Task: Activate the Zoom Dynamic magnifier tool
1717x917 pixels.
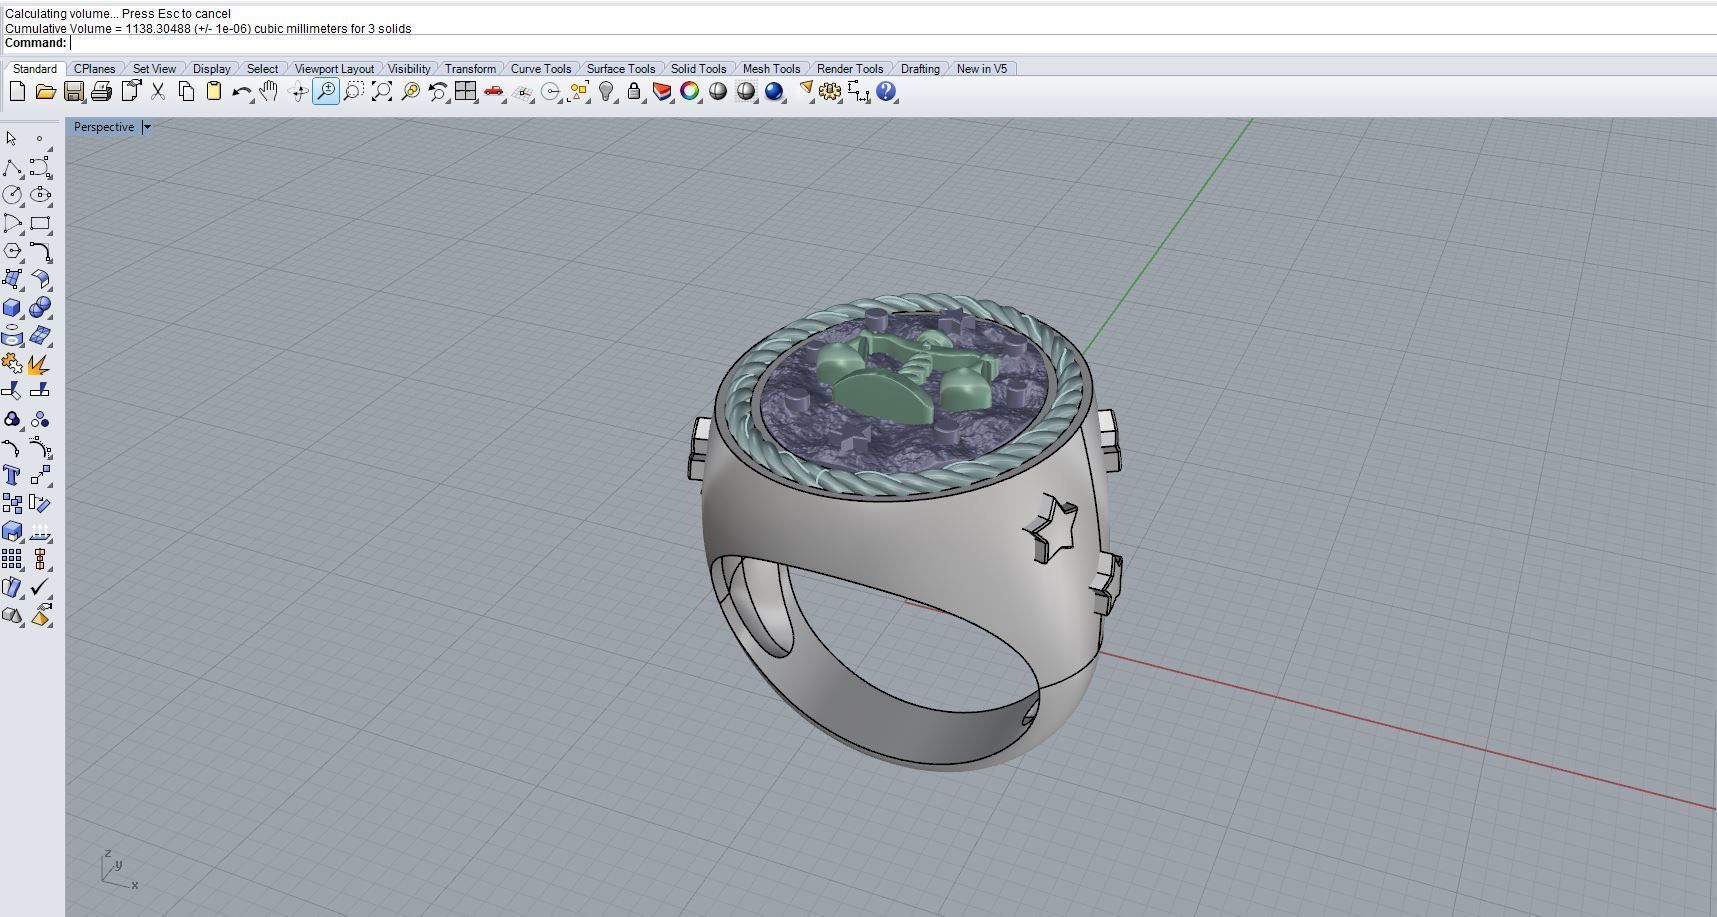Action: 326,92
